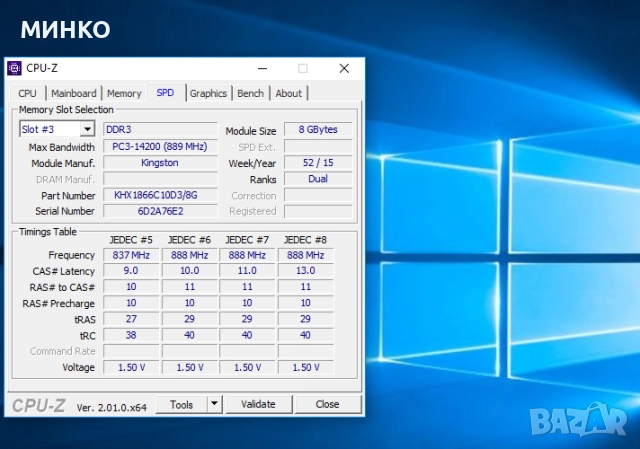Click tRAS value 27
Viewport: 640px width, 449px height.
tap(131, 319)
